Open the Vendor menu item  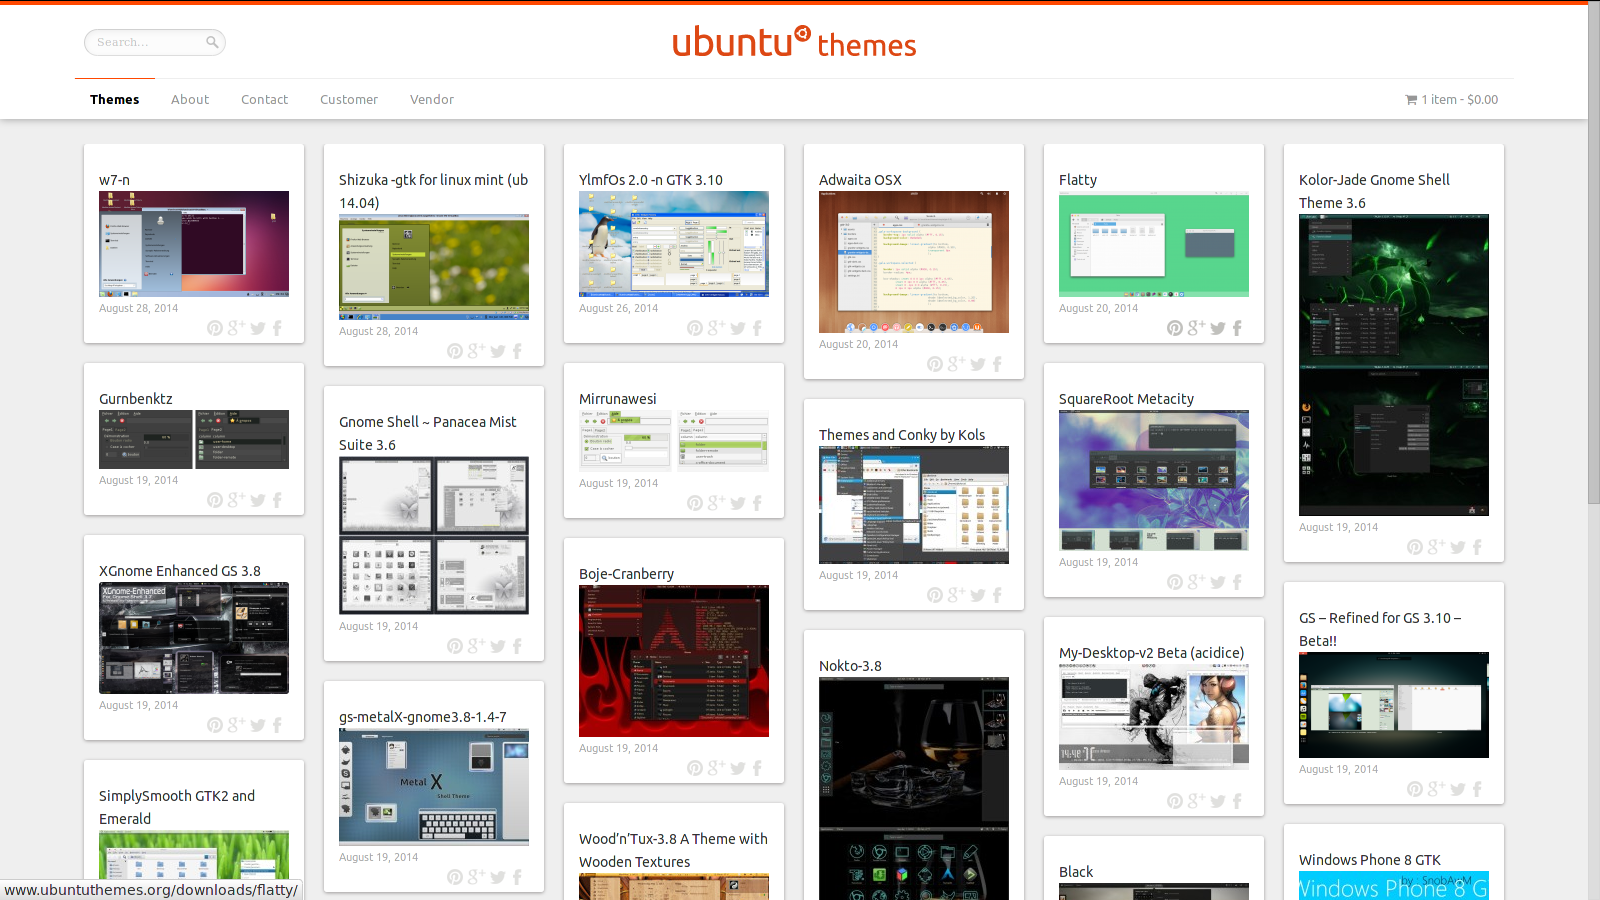tap(432, 99)
